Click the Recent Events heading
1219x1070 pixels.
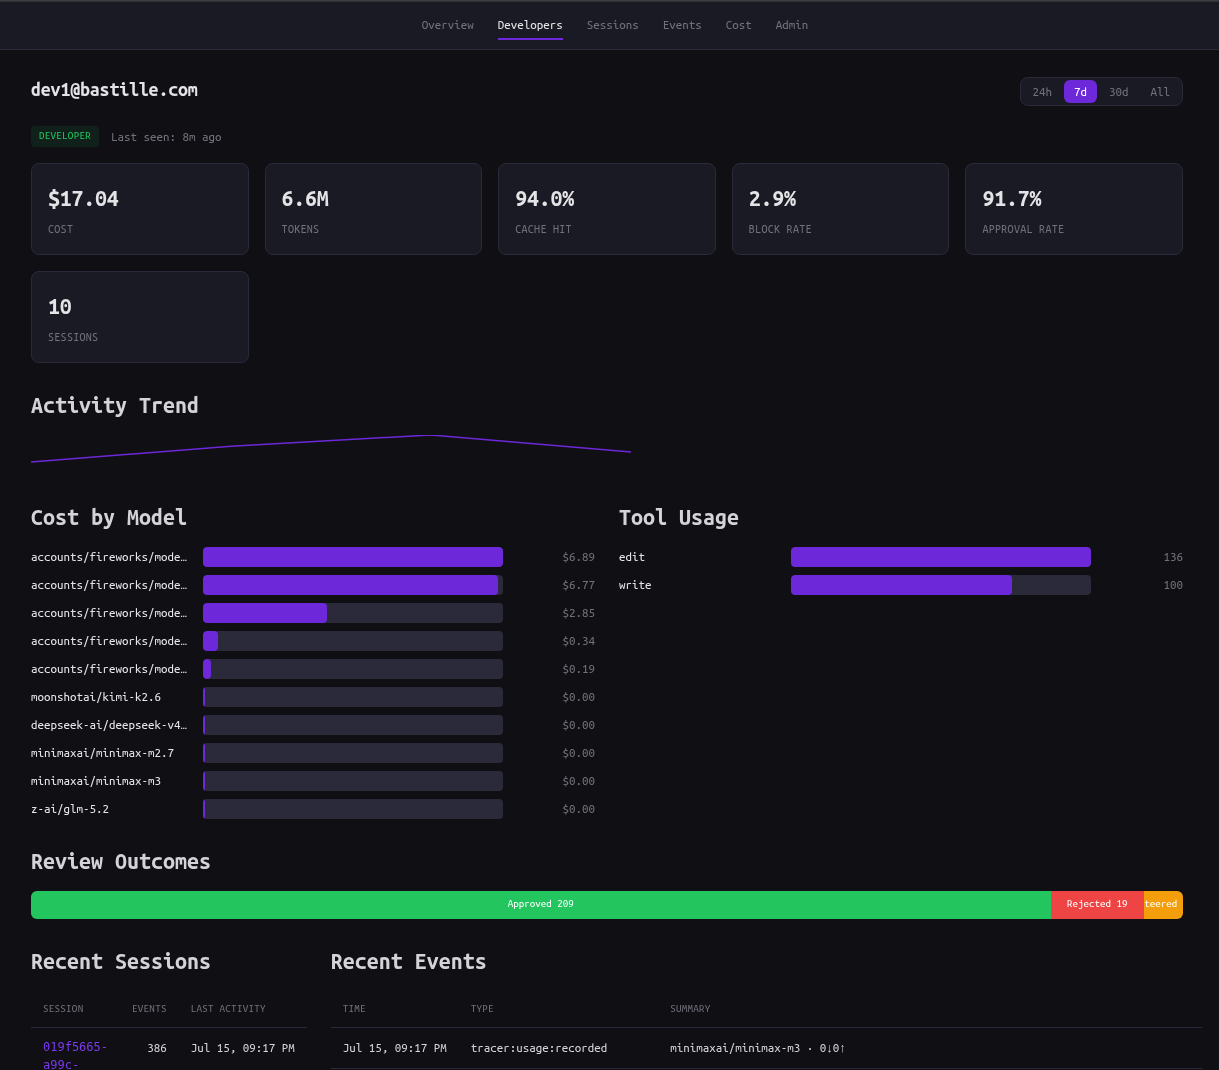(409, 962)
